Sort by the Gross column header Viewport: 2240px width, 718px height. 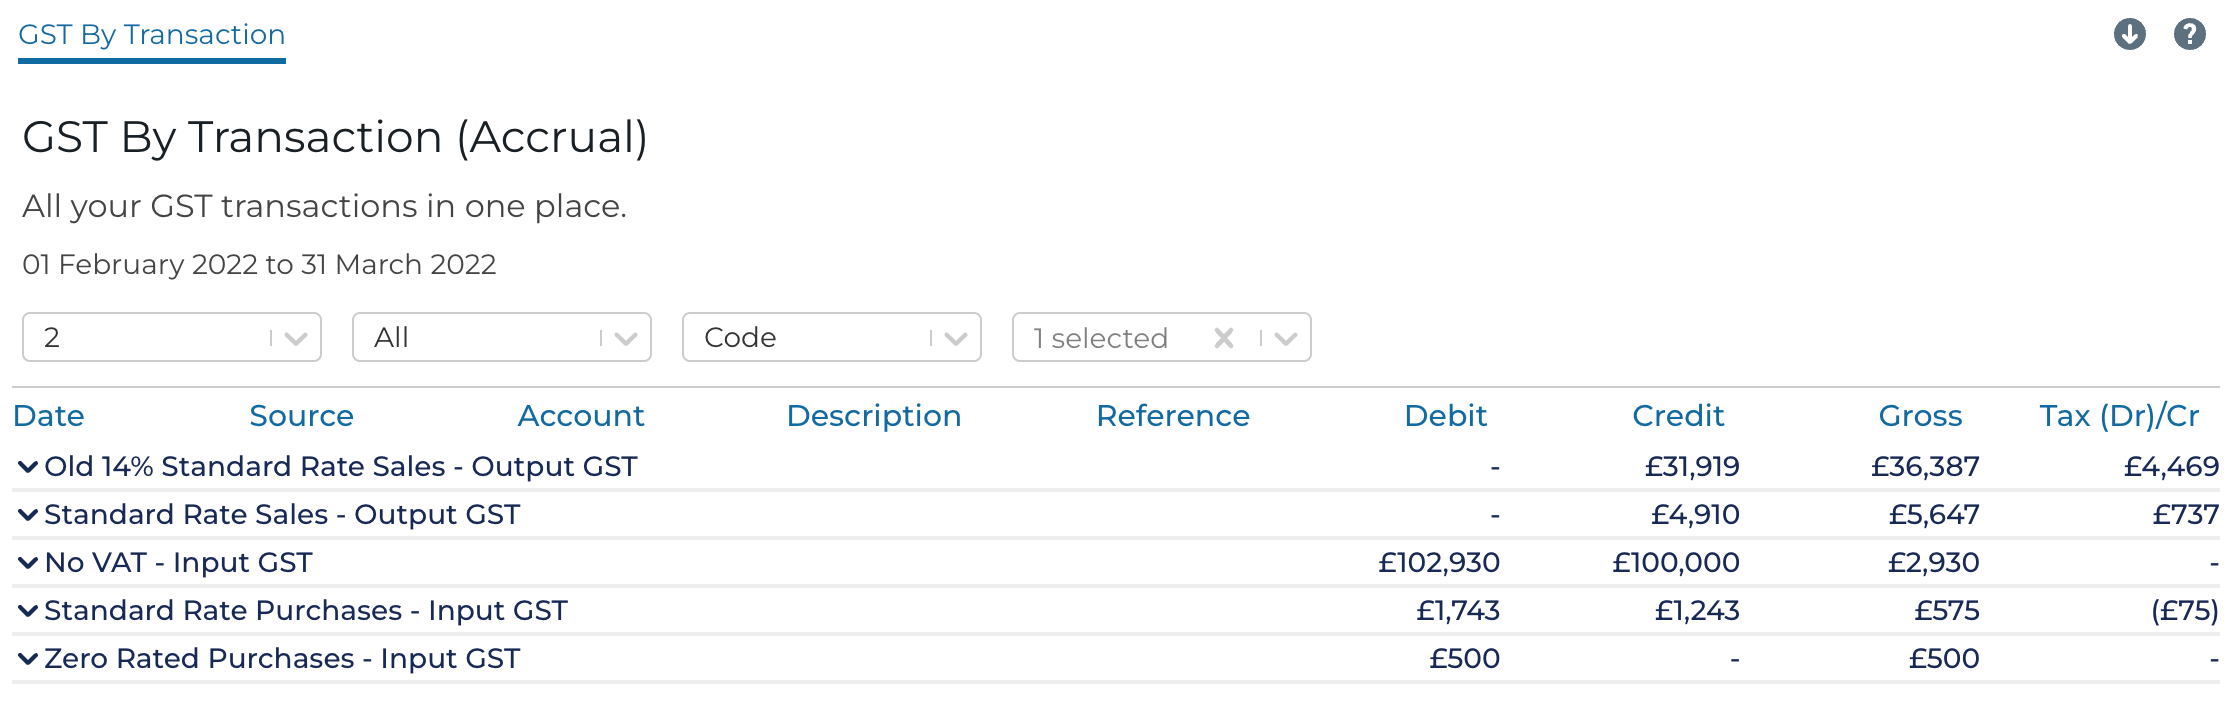[x=1920, y=416]
